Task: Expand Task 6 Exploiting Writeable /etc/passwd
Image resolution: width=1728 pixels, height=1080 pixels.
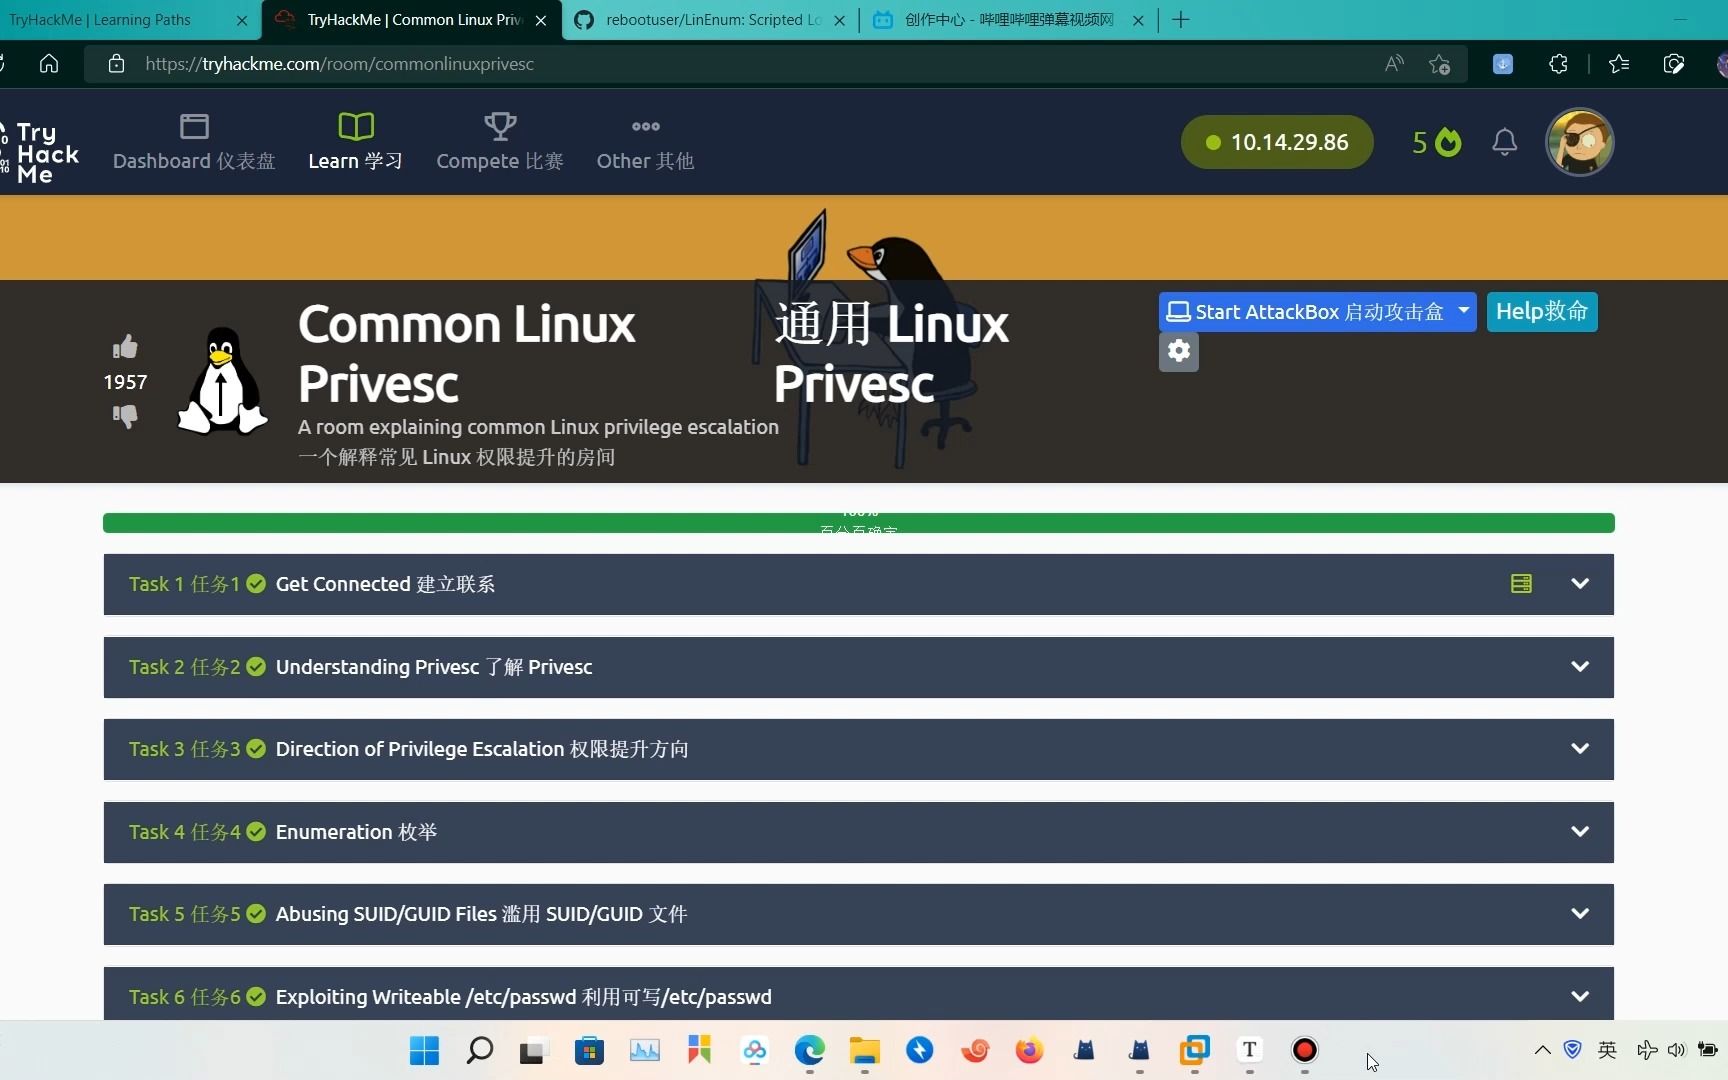Action: tap(1580, 996)
